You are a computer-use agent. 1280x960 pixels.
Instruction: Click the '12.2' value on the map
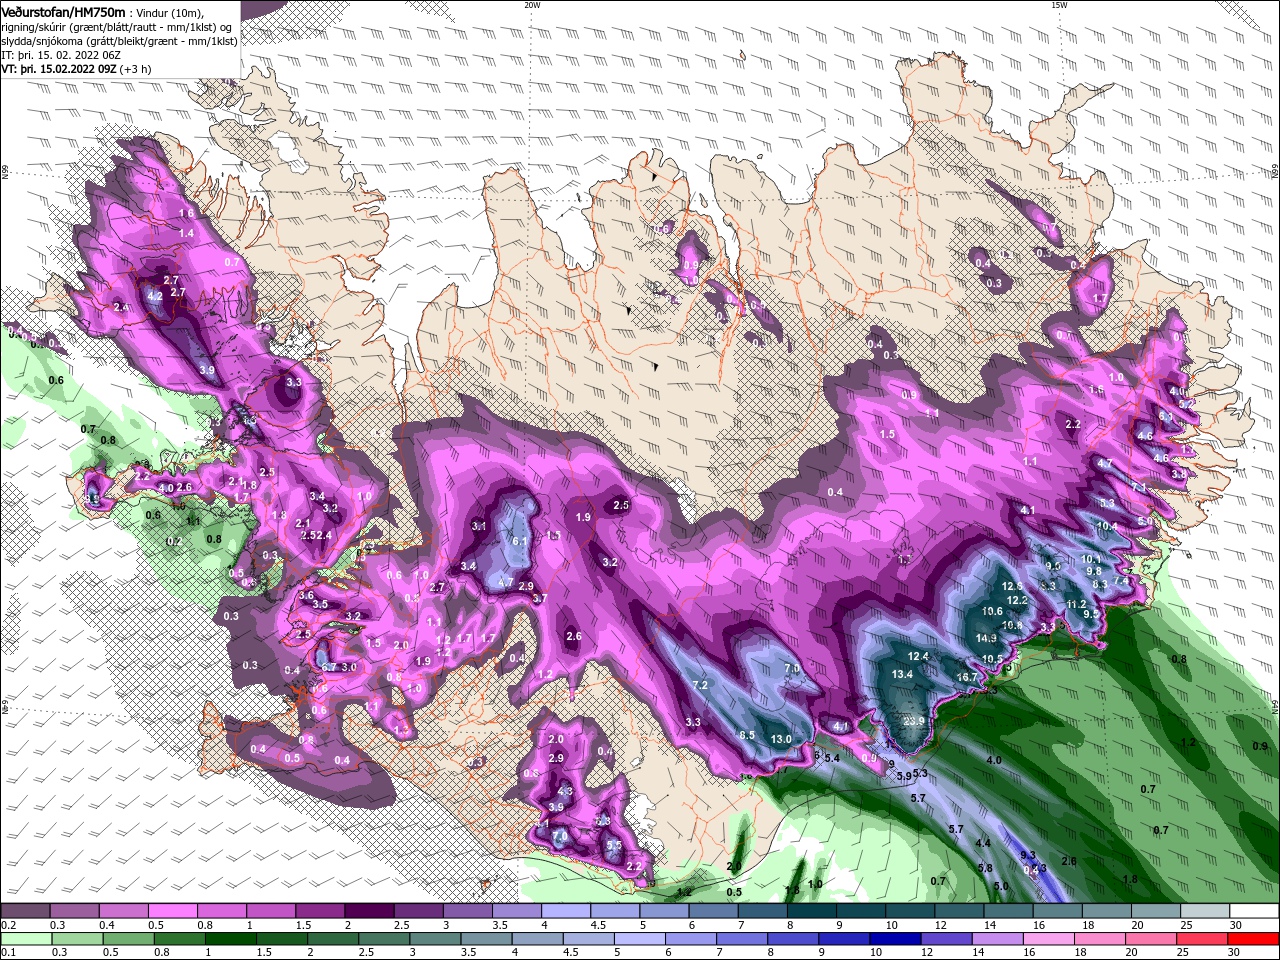click(1017, 600)
